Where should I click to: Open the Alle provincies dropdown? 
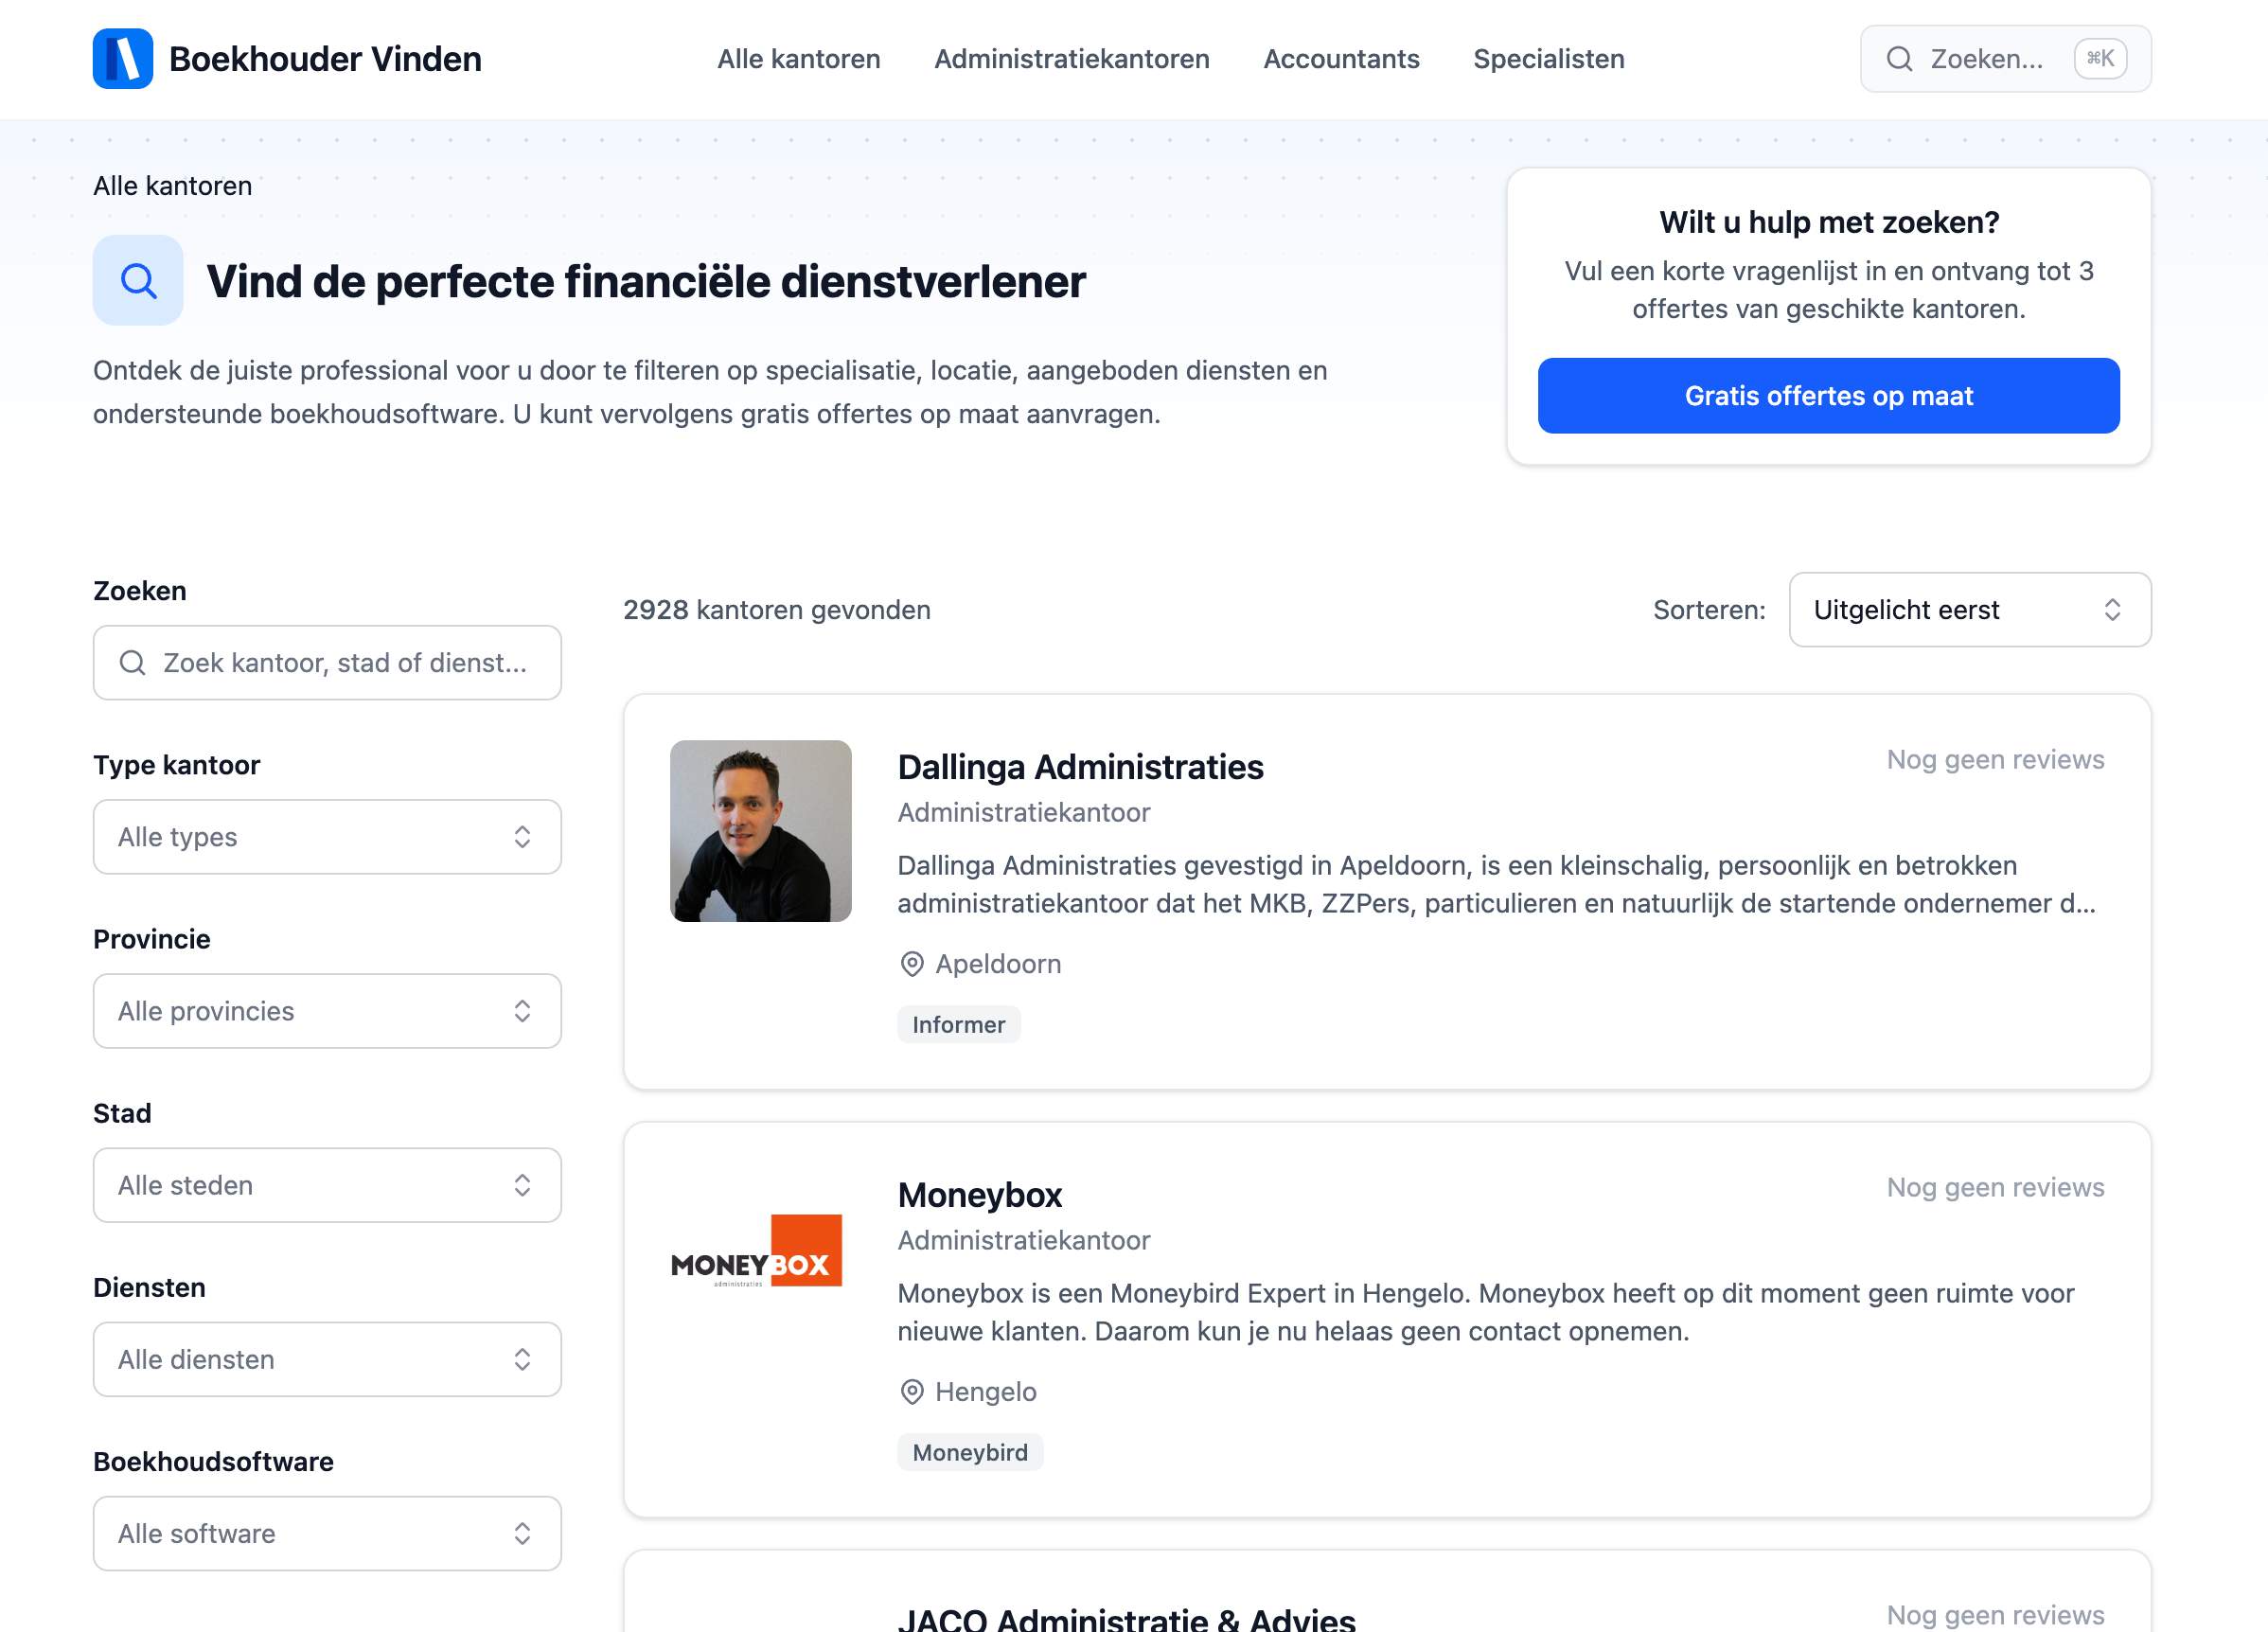tap(326, 1011)
